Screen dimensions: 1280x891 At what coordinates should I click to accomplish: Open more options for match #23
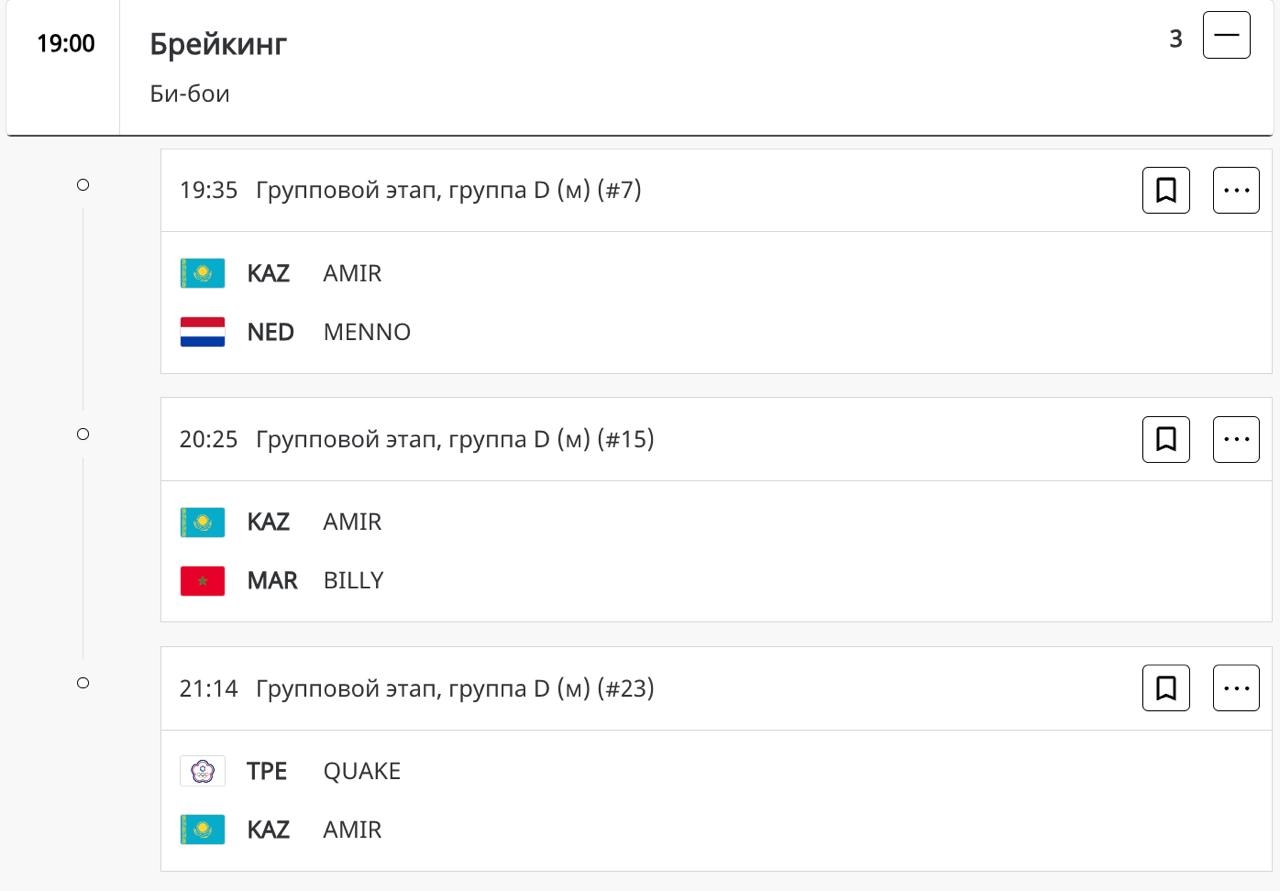pyautogui.click(x=1236, y=688)
